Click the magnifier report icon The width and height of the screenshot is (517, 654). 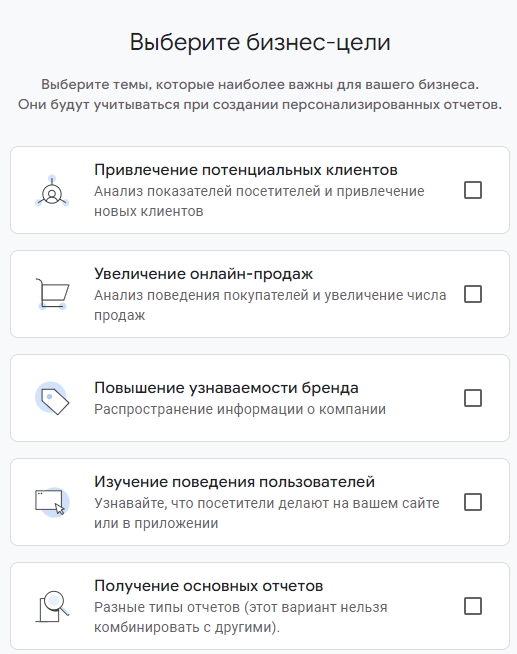click(x=52, y=606)
